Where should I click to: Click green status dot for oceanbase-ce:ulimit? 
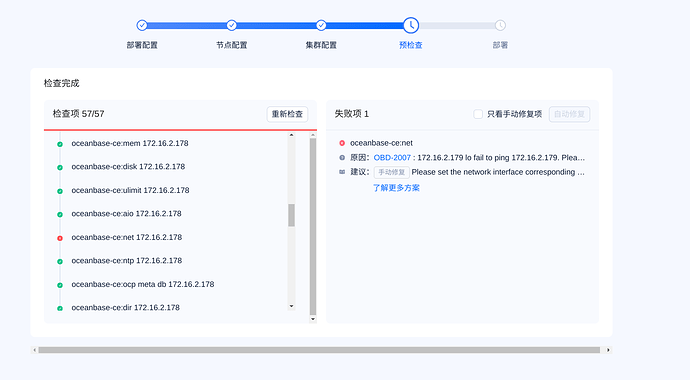(x=60, y=191)
